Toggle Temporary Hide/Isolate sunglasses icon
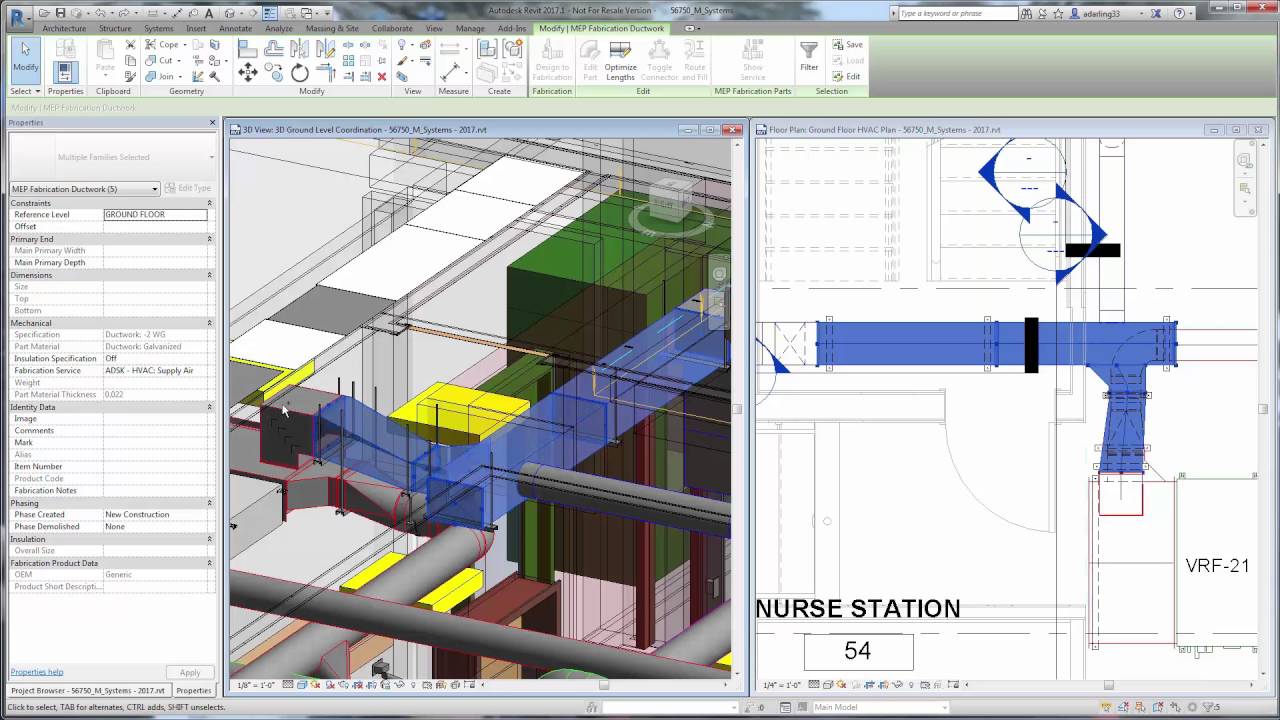The image size is (1280, 720). coord(397,686)
